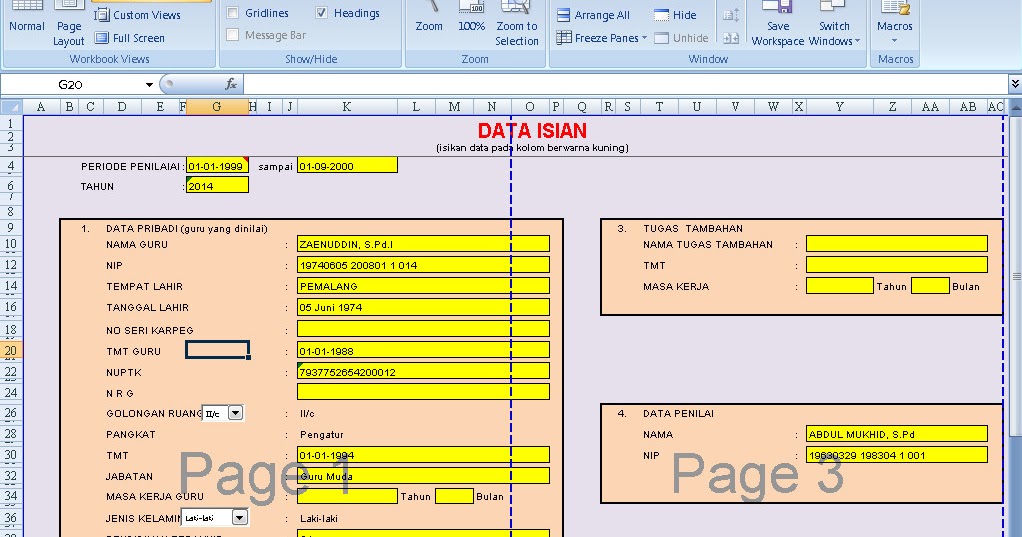Click Synchronous Scrolling icon in Window group

coord(731,15)
